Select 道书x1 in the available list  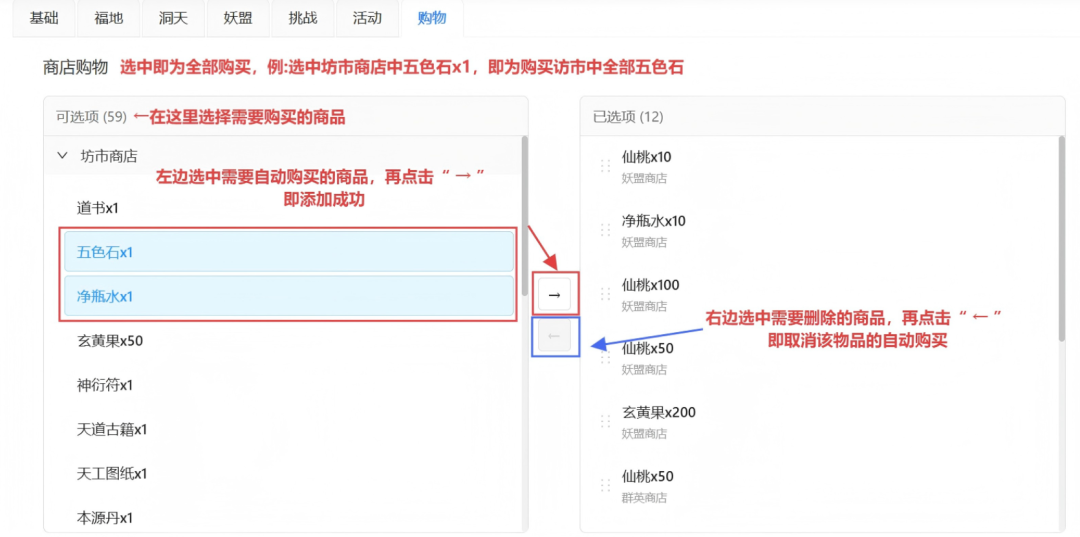98,208
